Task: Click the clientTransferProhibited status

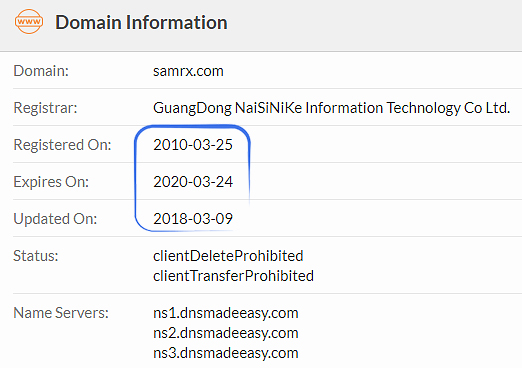Action: coord(233,276)
